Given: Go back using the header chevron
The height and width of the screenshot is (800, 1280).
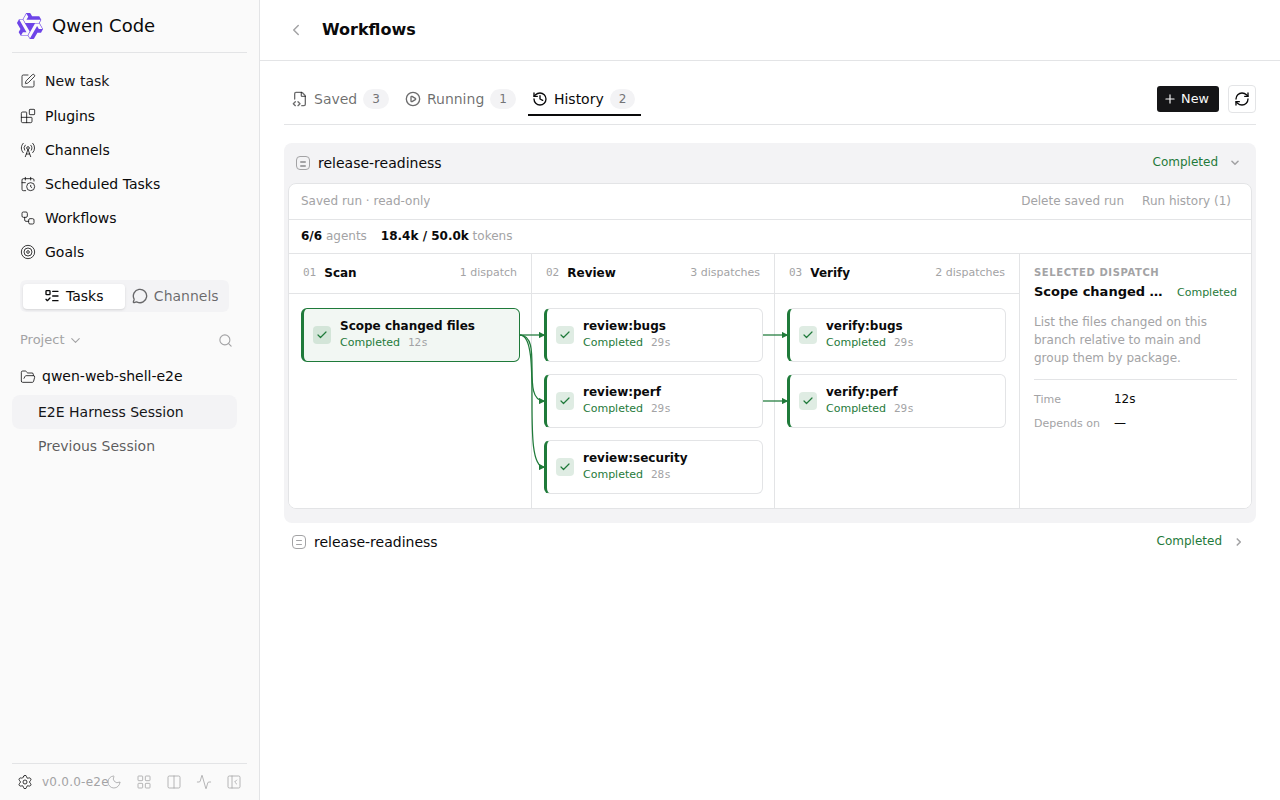Looking at the screenshot, I should point(296,30).
